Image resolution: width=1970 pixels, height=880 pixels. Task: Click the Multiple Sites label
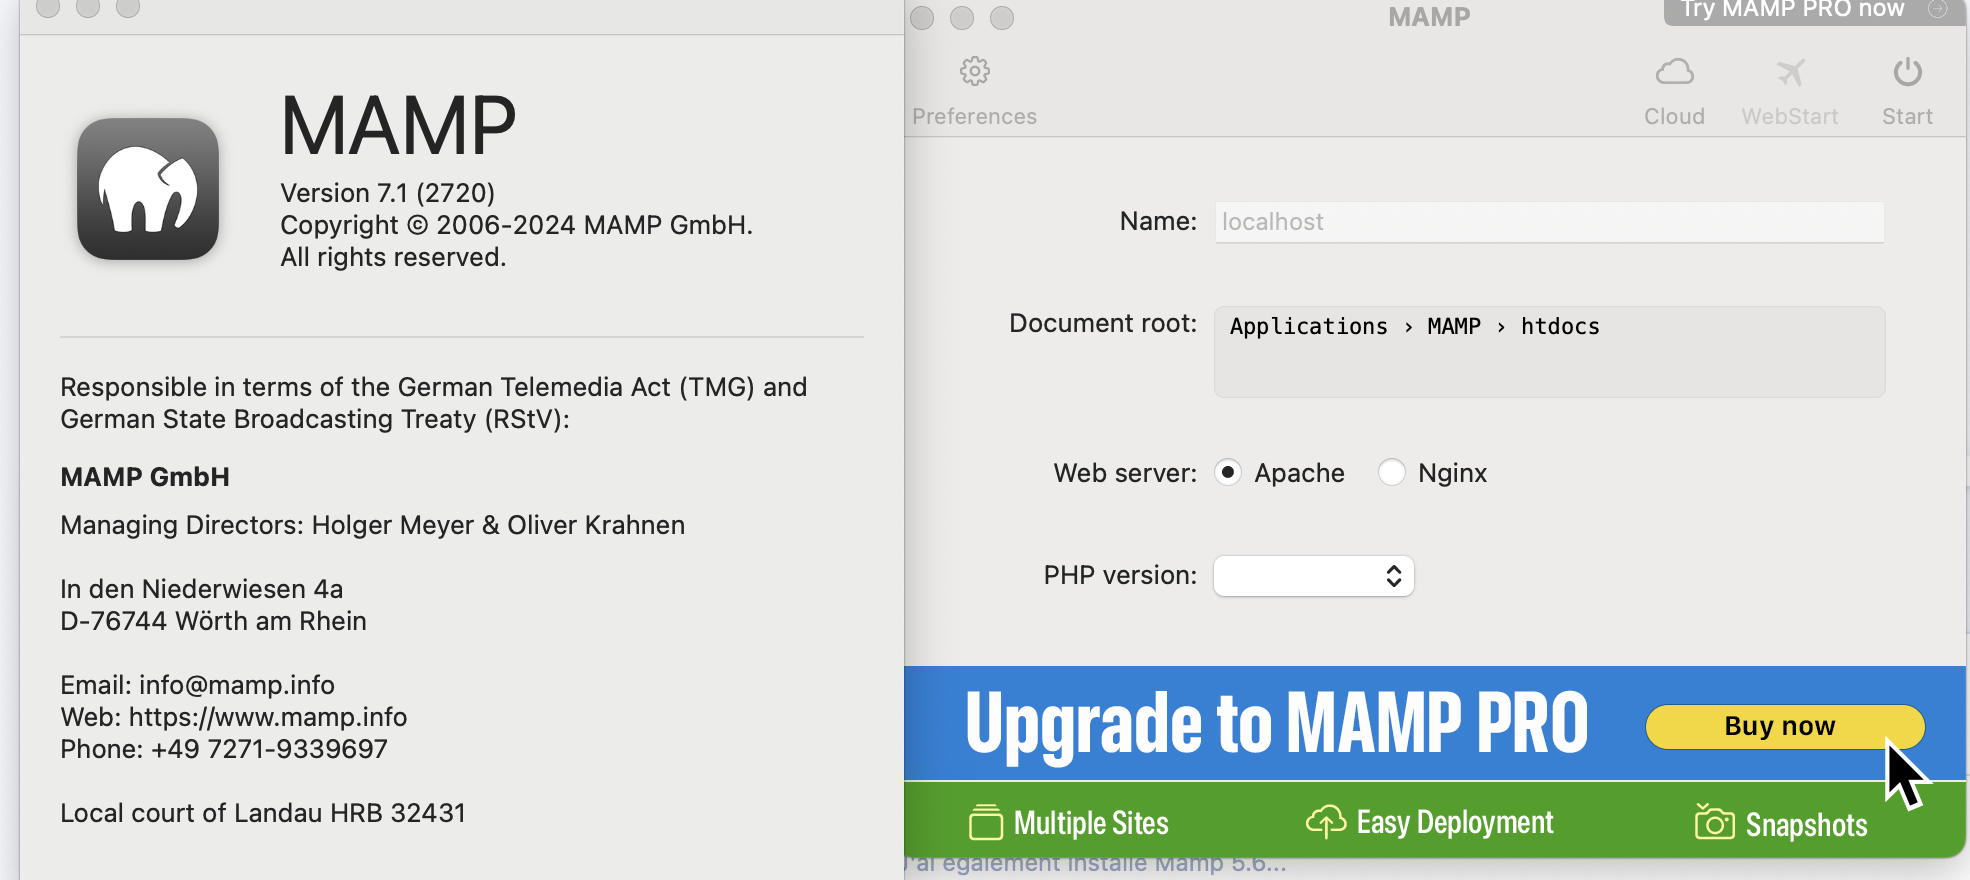(1091, 823)
